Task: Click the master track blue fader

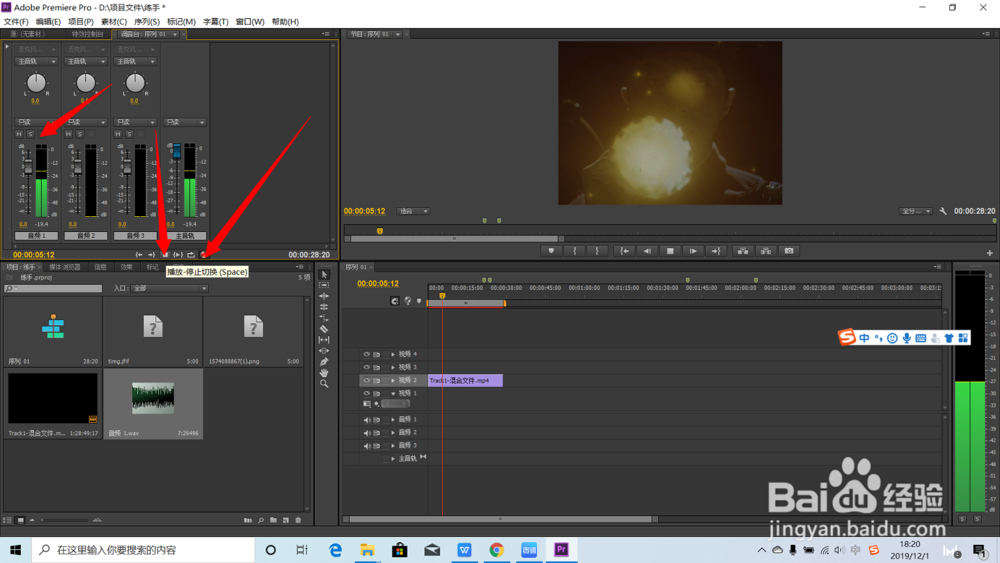Action: [177, 152]
